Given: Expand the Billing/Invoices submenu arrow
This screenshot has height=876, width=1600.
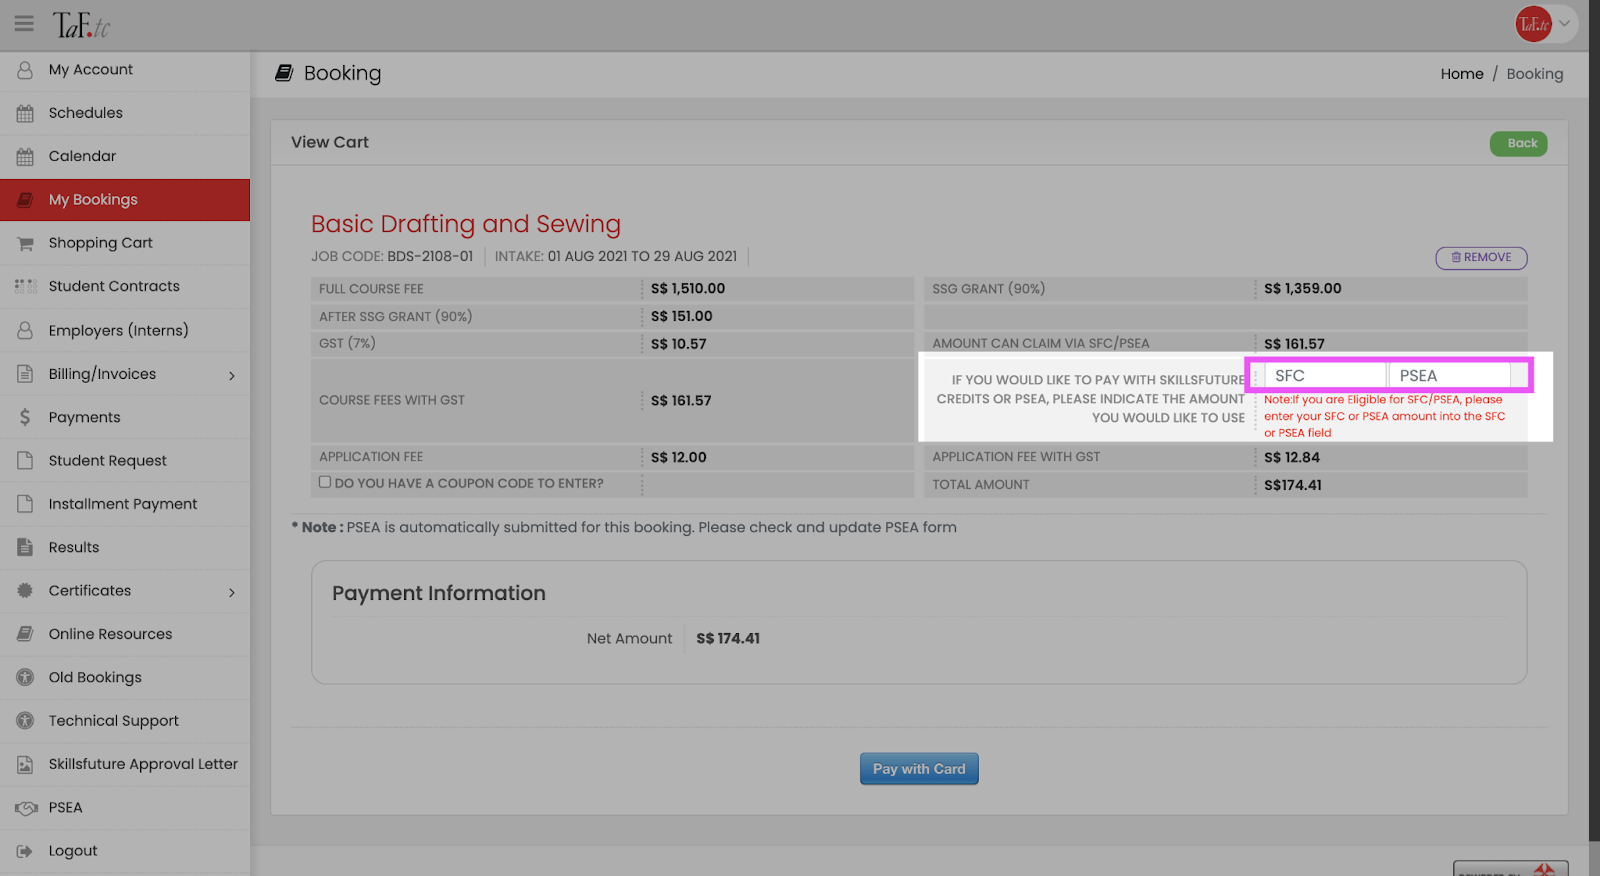Looking at the screenshot, I should (x=232, y=375).
